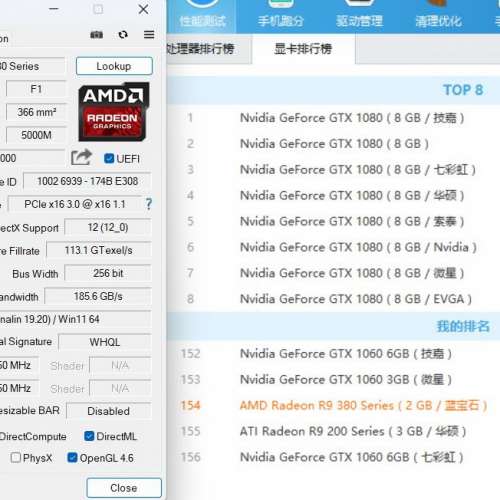Select rank 1 GTX 1080 技嘉 row
This screenshot has height=500, width=500.
tap(333, 118)
